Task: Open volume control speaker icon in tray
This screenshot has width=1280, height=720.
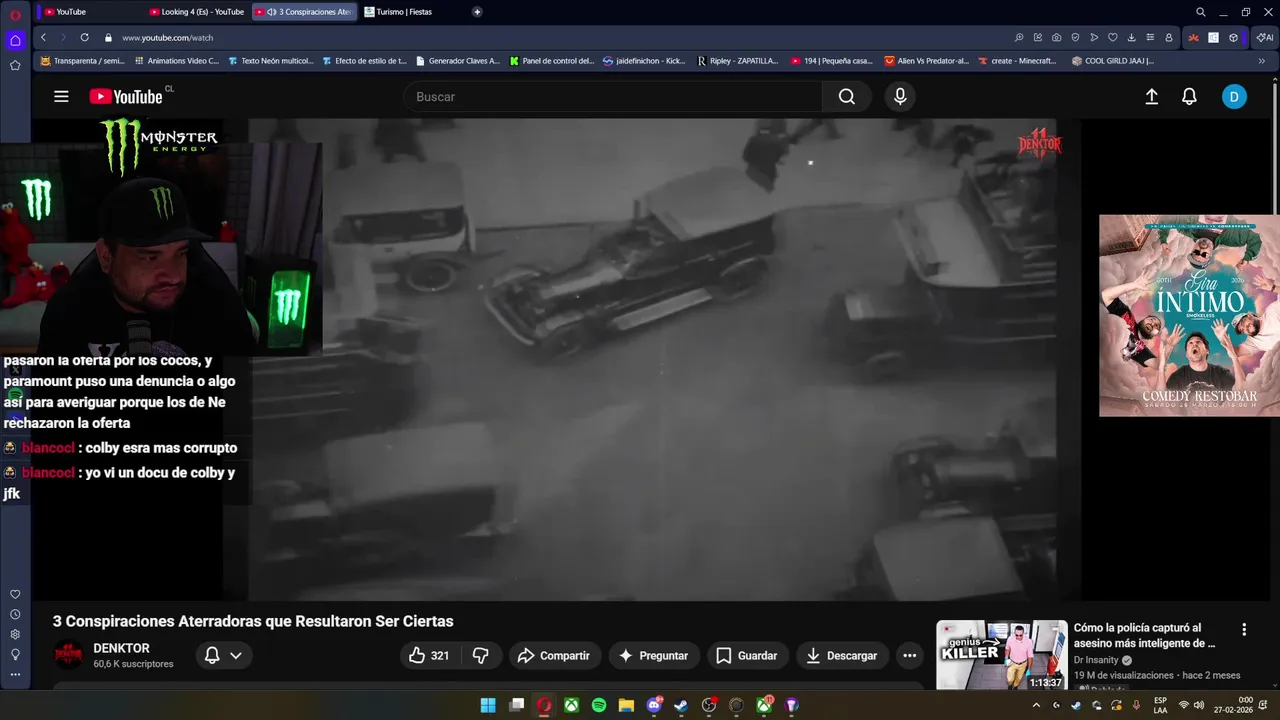Action: (1198, 705)
